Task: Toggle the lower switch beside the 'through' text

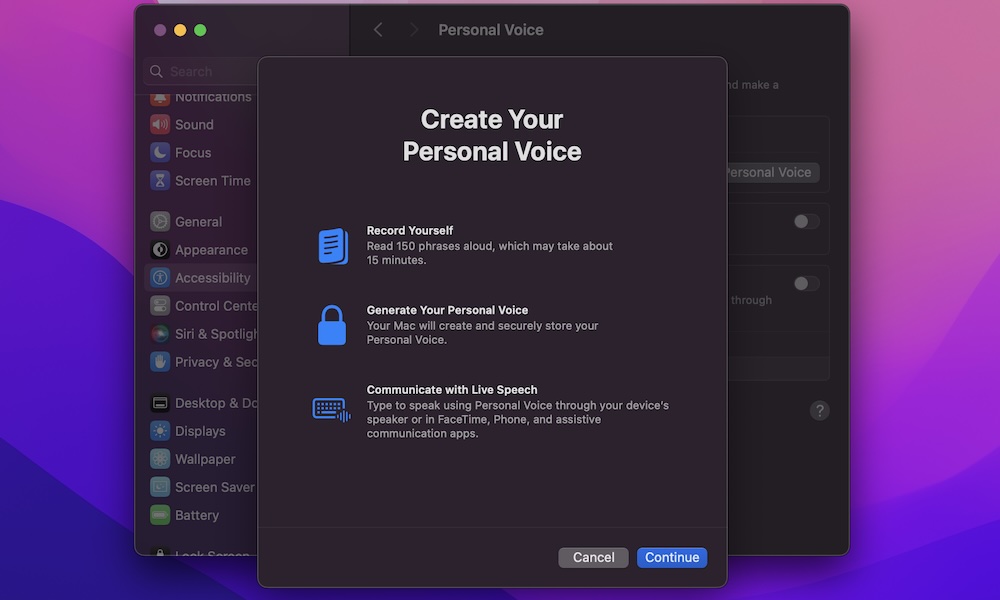Action: click(x=806, y=284)
